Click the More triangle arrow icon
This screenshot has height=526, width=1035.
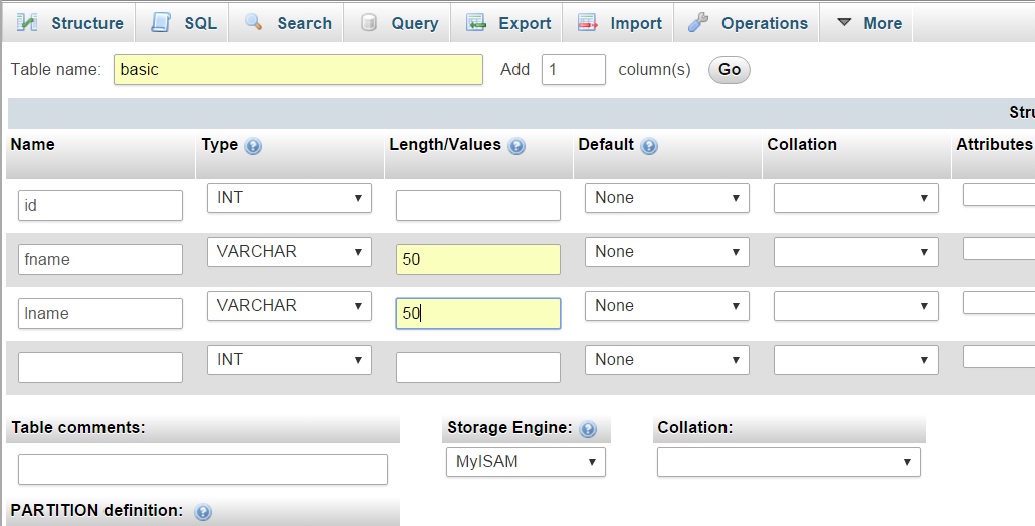(844, 22)
